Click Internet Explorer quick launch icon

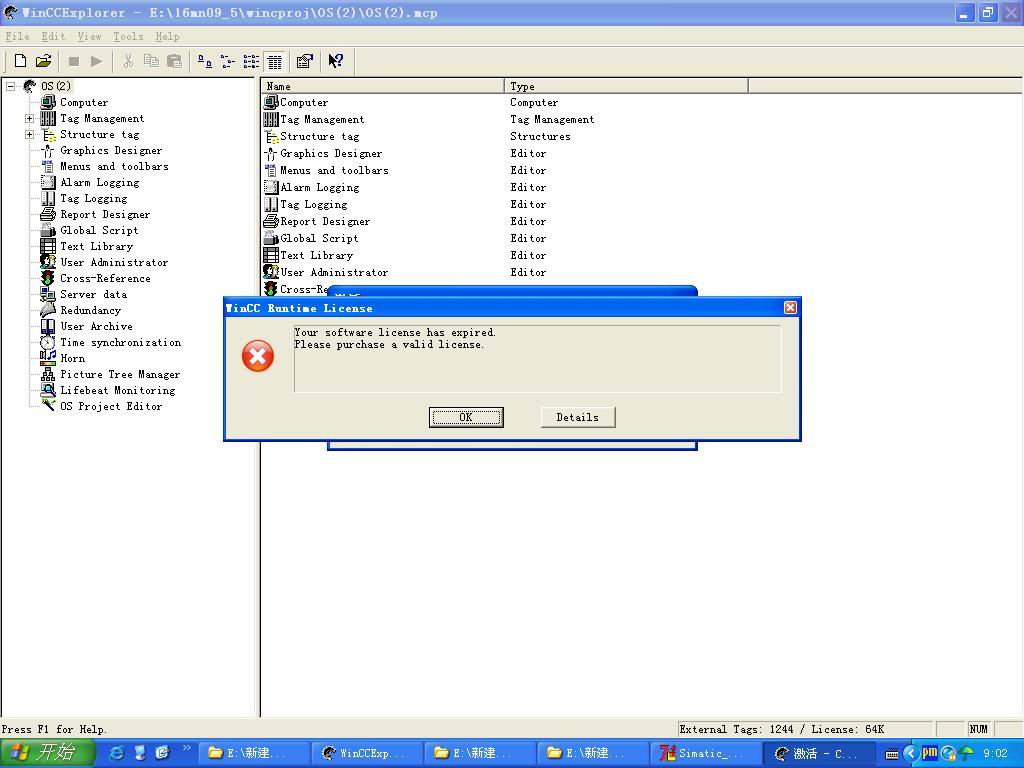coord(117,753)
